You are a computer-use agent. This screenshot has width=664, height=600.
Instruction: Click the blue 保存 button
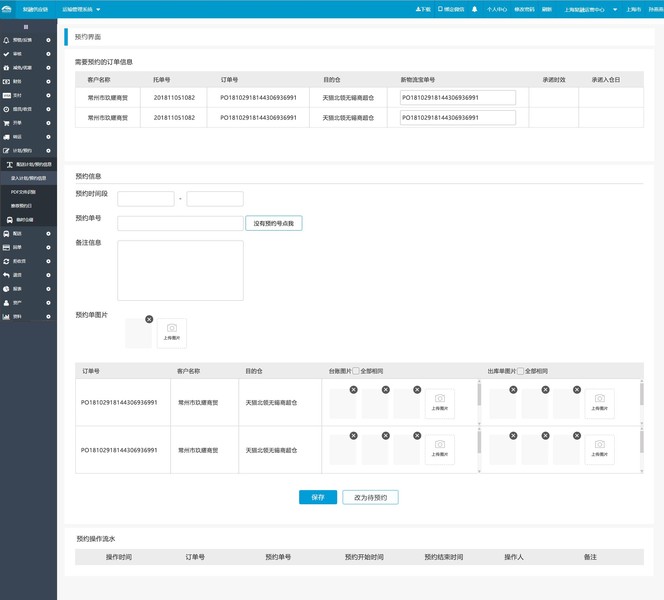tap(318, 497)
